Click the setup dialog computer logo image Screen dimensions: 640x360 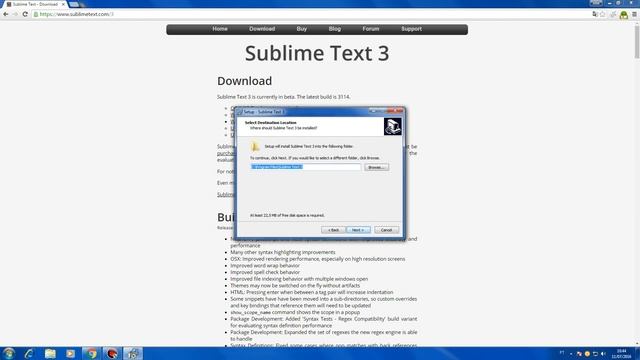[x=393, y=127]
